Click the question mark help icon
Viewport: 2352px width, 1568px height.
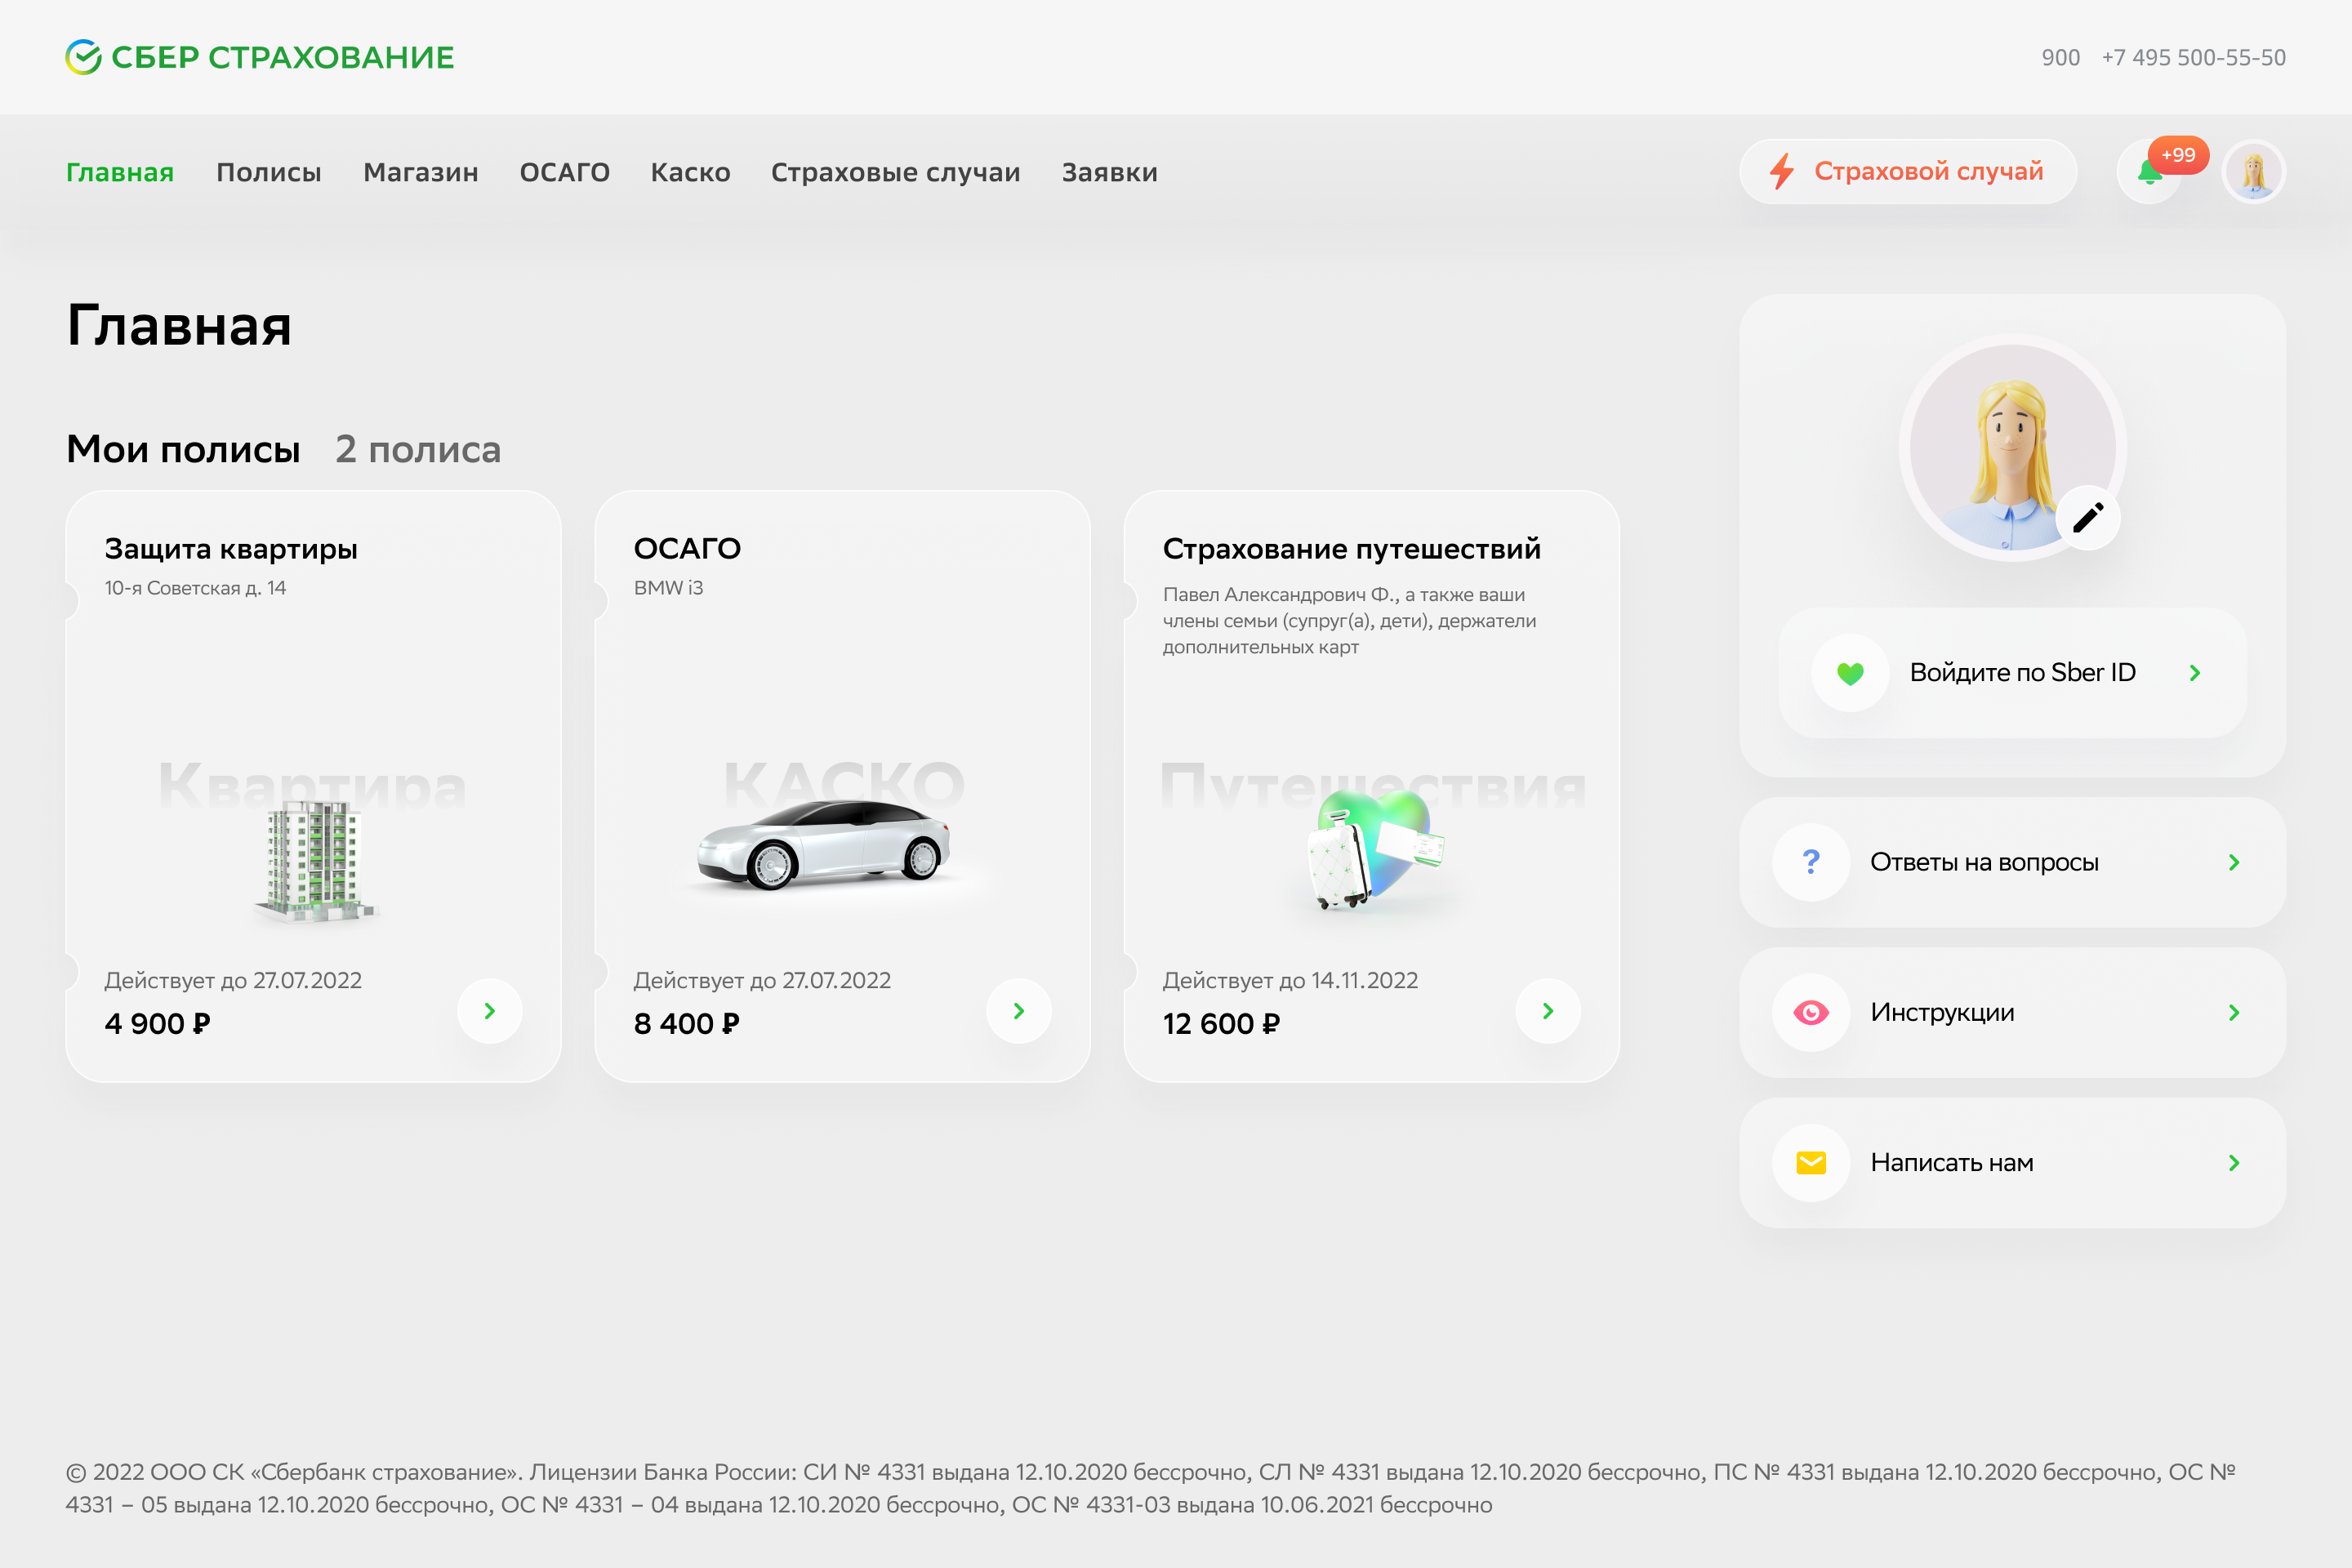click(1810, 862)
